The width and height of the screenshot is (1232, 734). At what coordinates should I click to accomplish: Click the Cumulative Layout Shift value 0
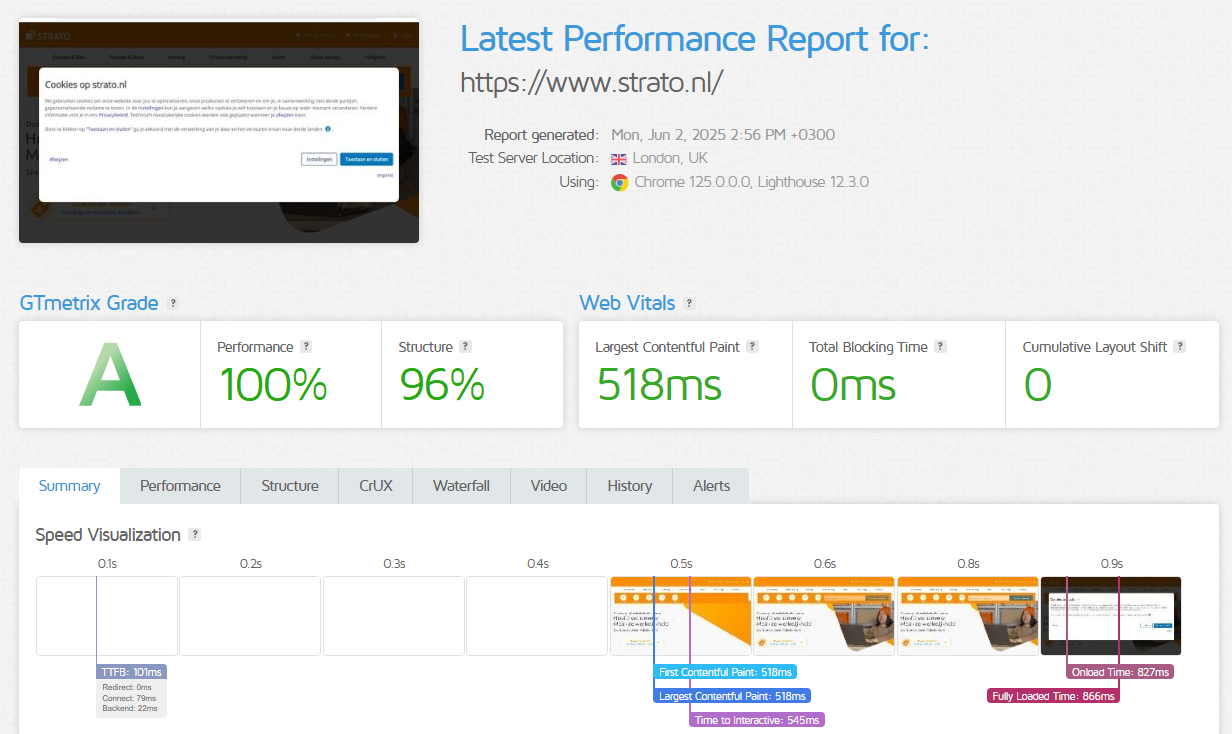click(x=1038, y=384)
